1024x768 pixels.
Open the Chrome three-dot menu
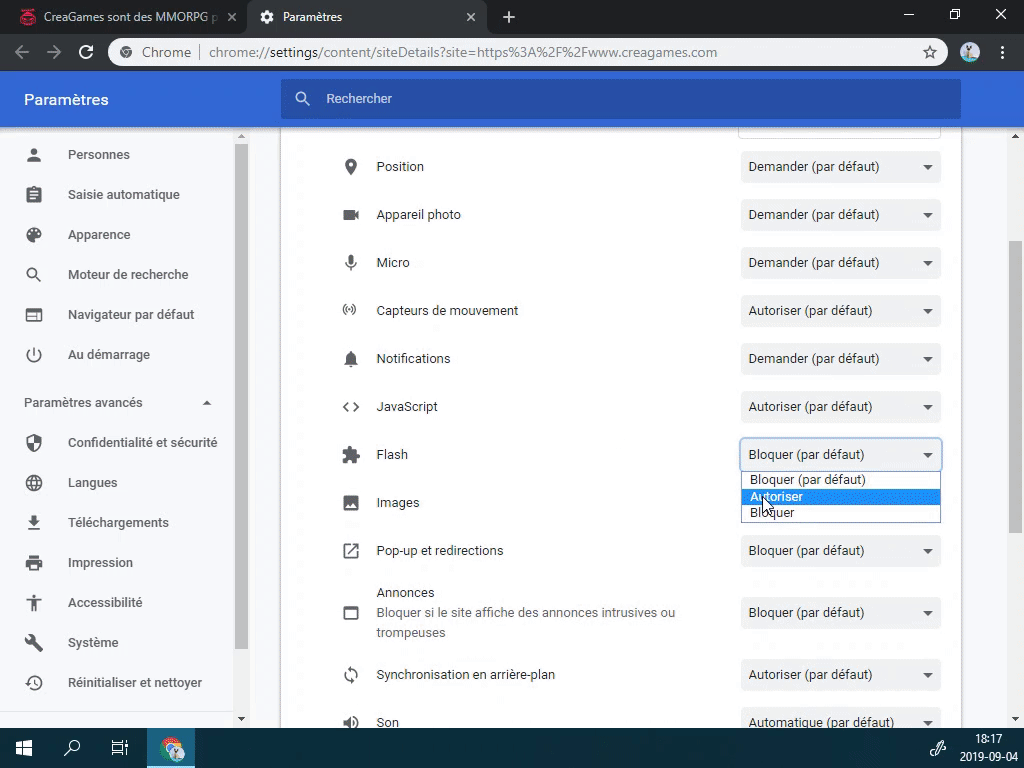[x=1001, y=52]
